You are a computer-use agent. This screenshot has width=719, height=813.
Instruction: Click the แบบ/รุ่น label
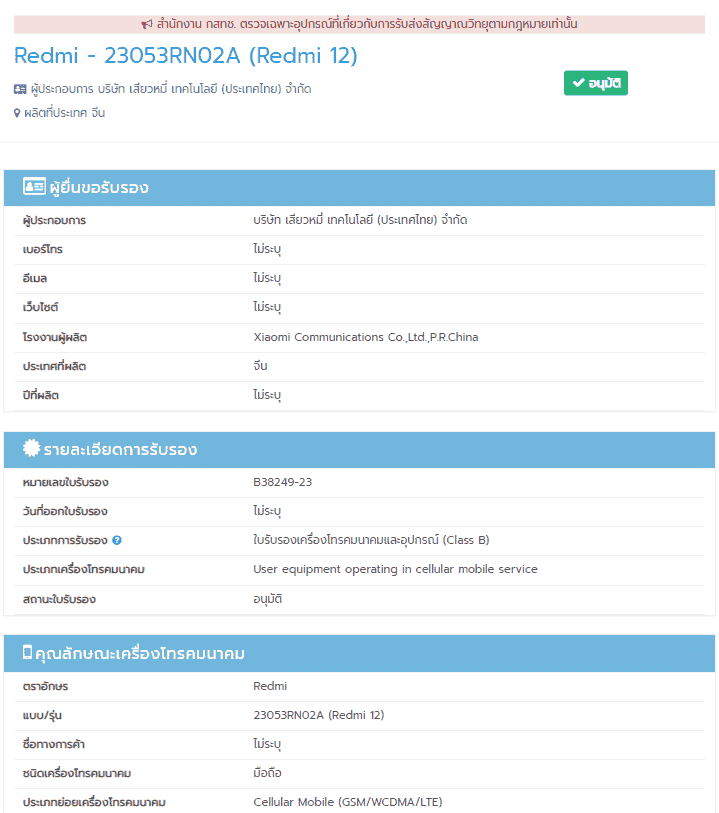(x=43, y=716)
